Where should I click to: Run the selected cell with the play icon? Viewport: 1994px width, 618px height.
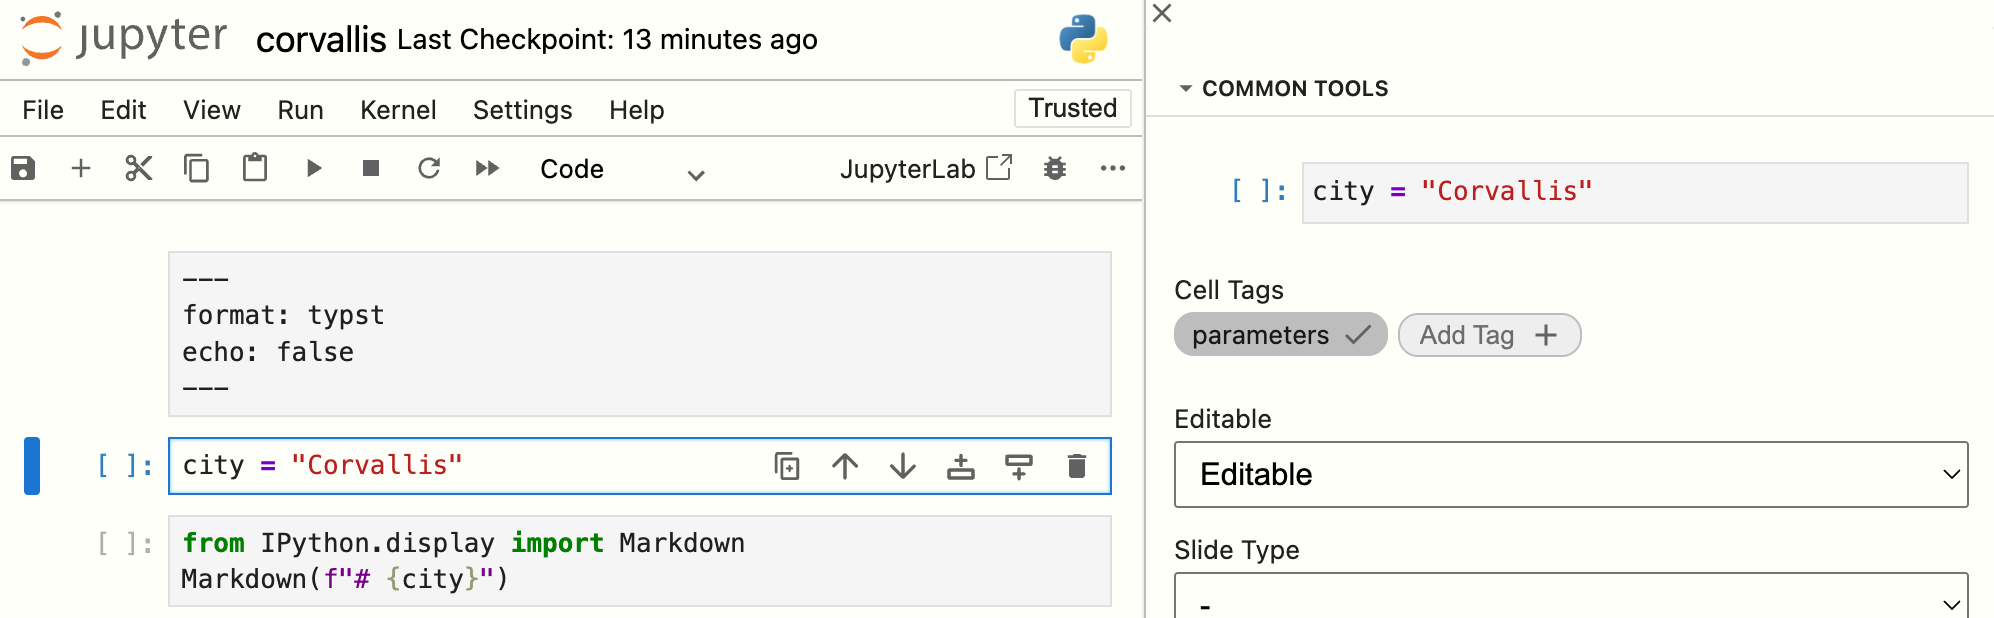(x=313, y=168)
